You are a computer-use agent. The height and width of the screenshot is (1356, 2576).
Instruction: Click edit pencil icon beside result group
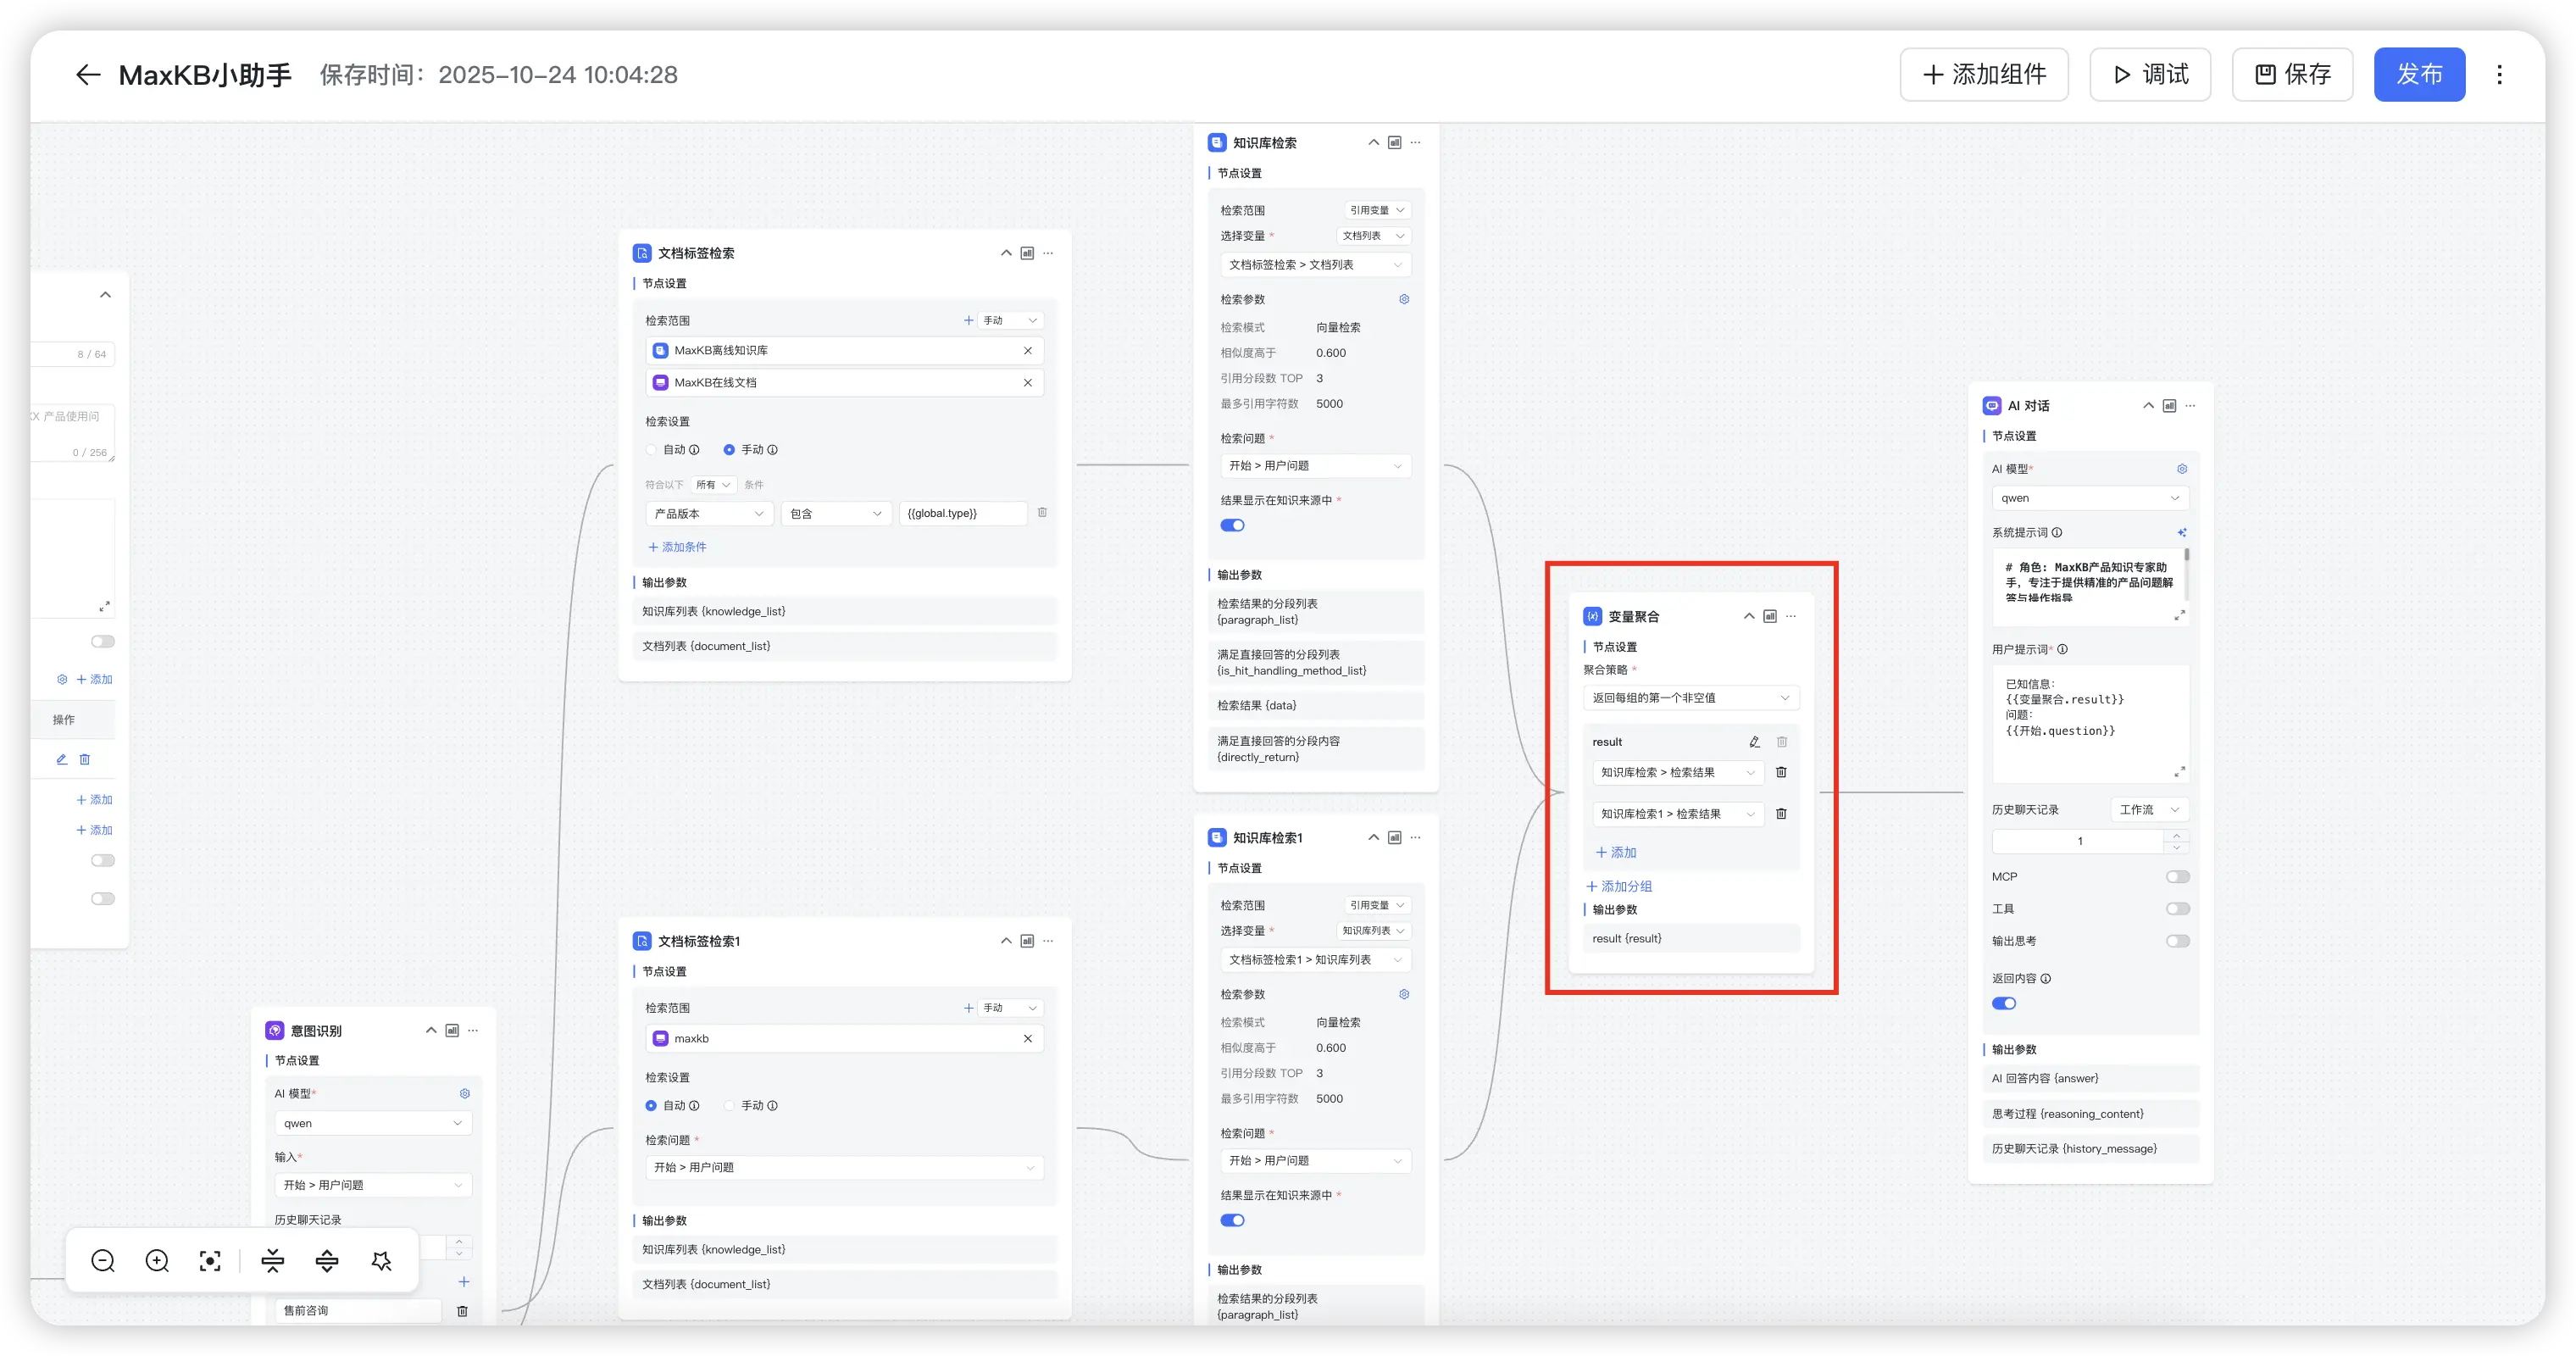coord(1754,742)
